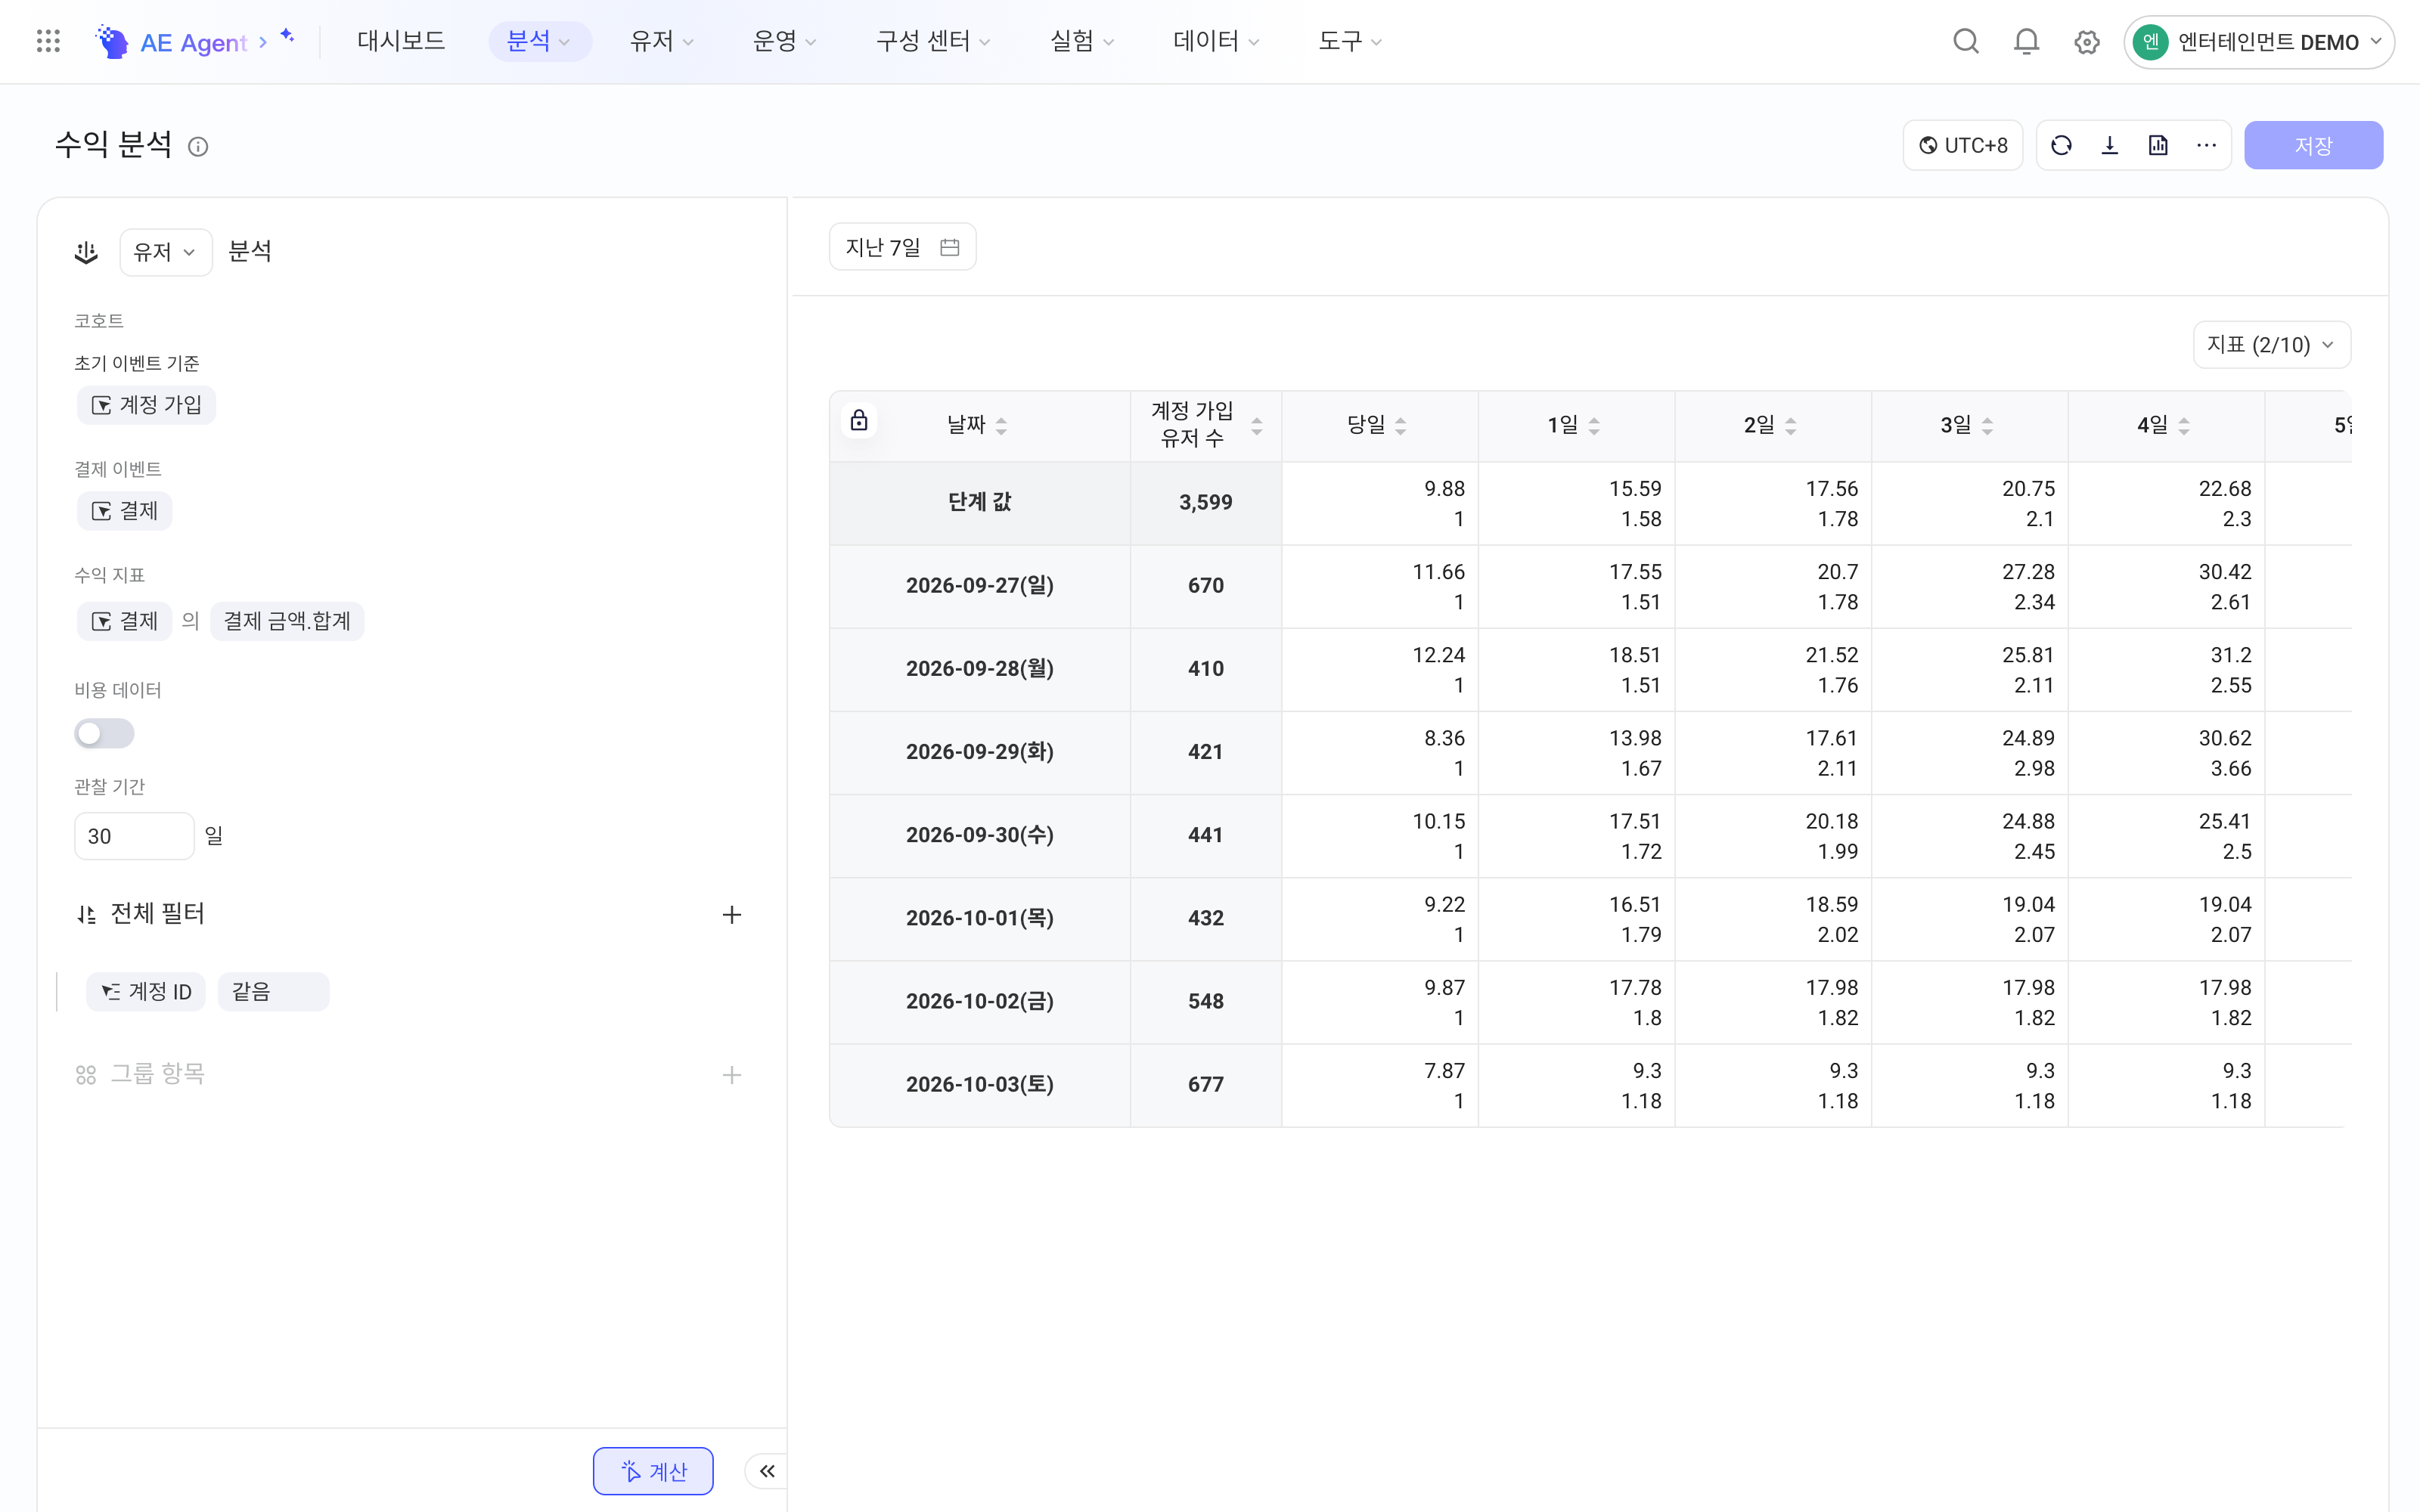Open the 지표 (2/10) dropdown
Screen dimensions: 2420x1512
(2271, 344)
